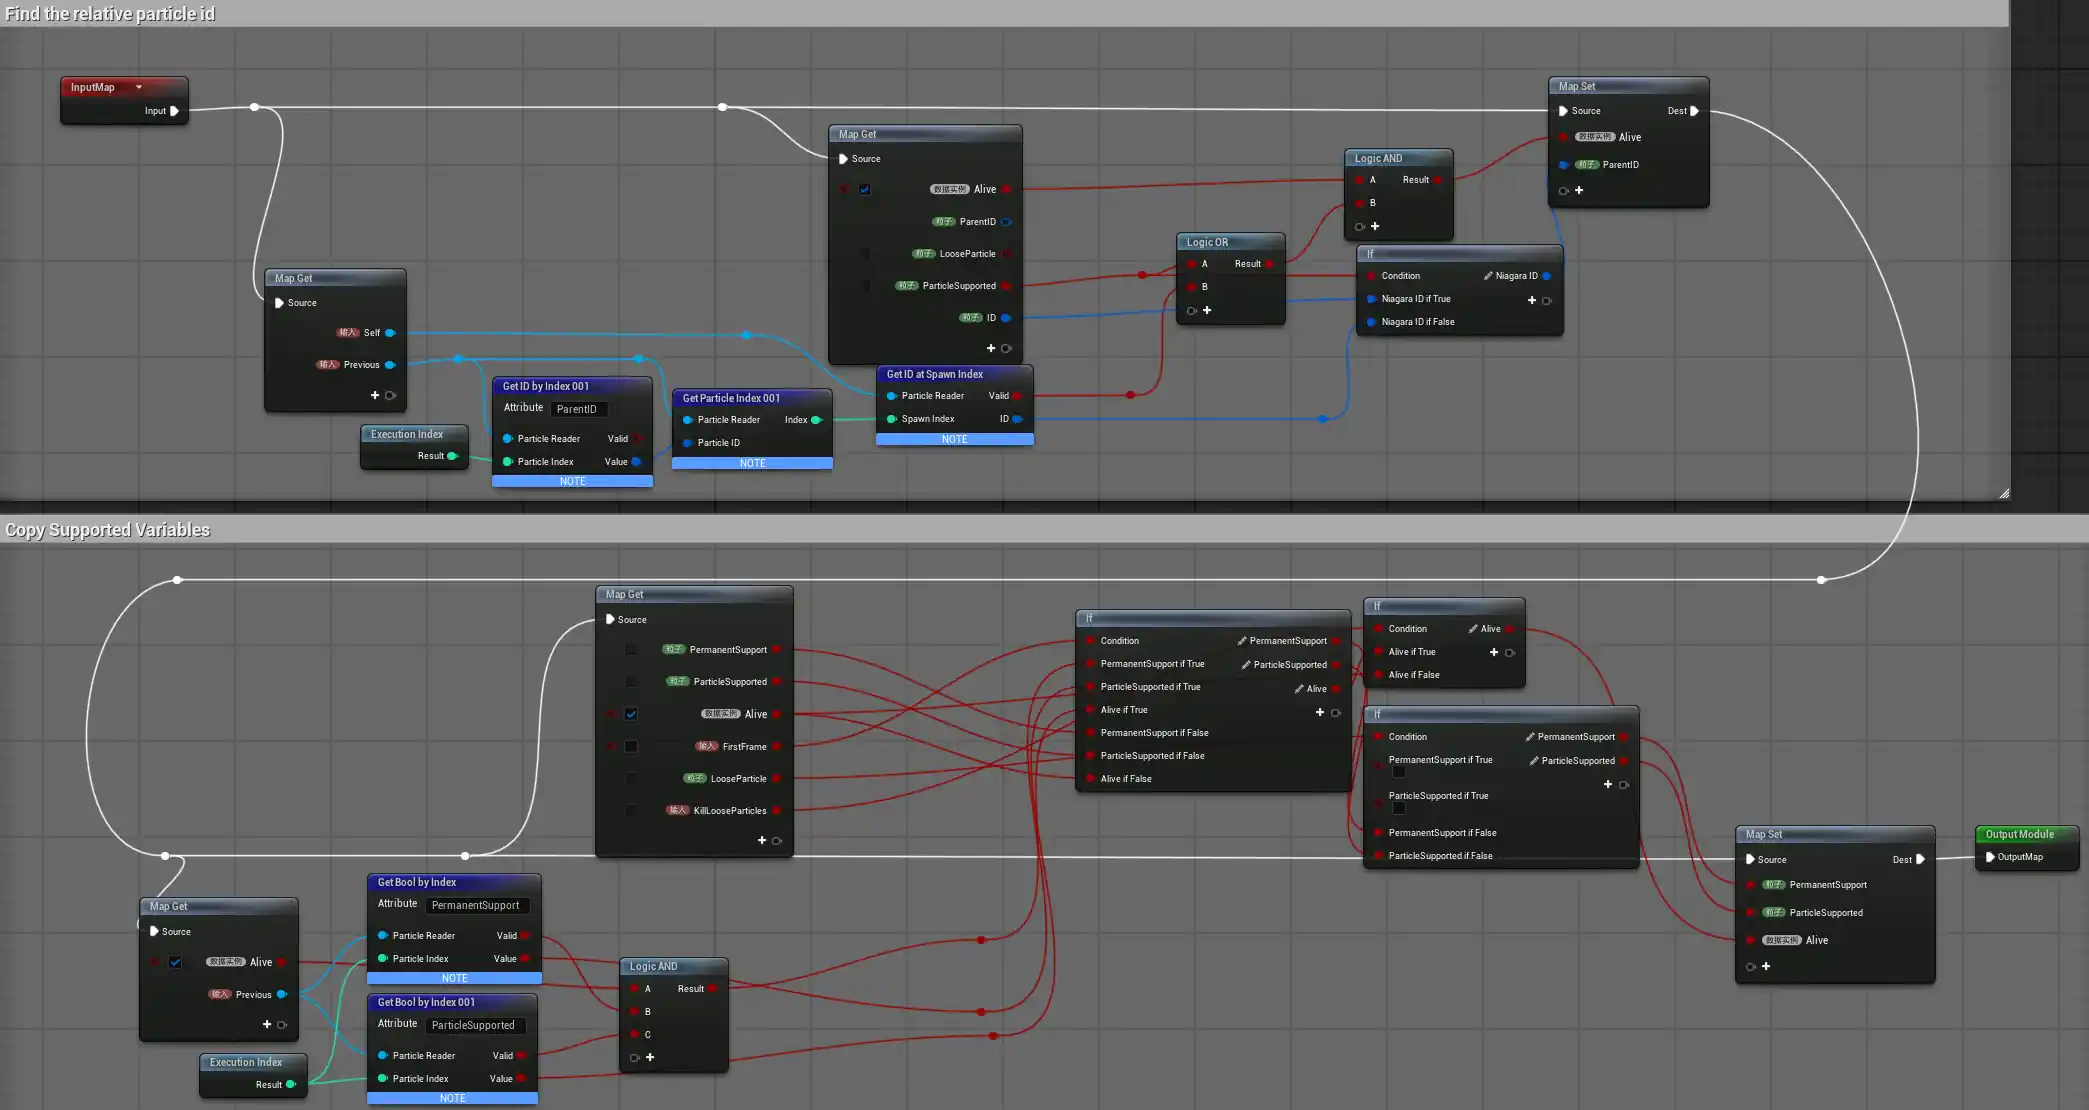The width and height of the screenshot is (2089, 1110).
Task: Expand the NOTE bar under Get Particle Index 001
Action: [x=752, y=463]
